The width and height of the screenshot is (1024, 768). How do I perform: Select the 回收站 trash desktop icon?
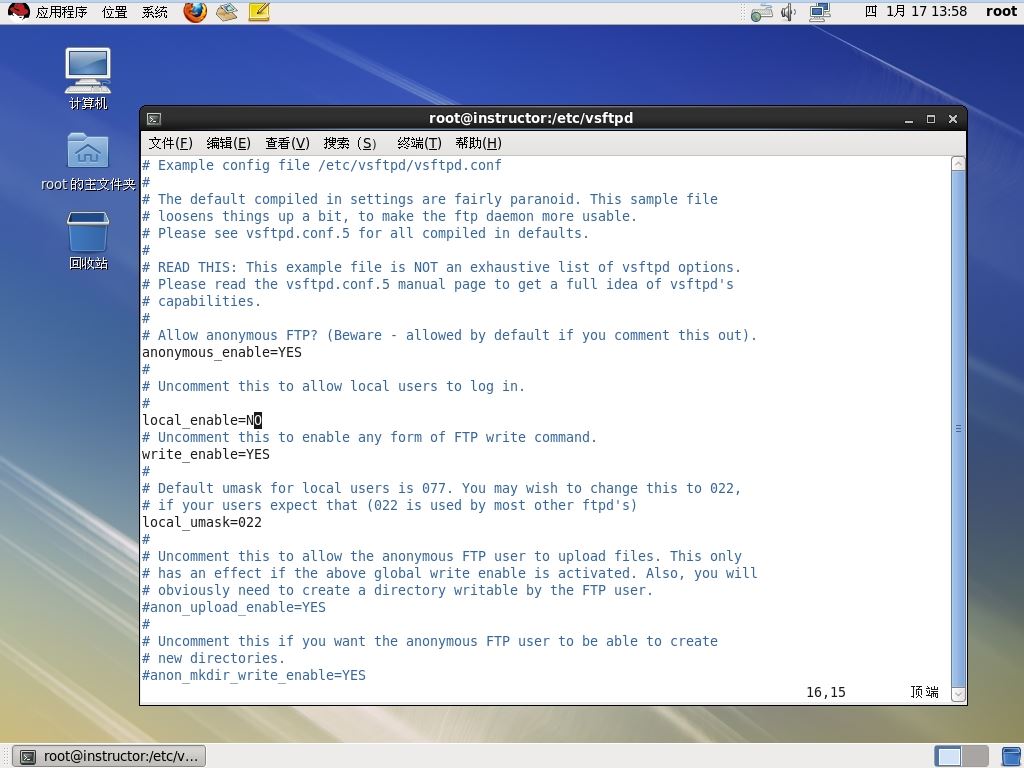coord(88,240)
